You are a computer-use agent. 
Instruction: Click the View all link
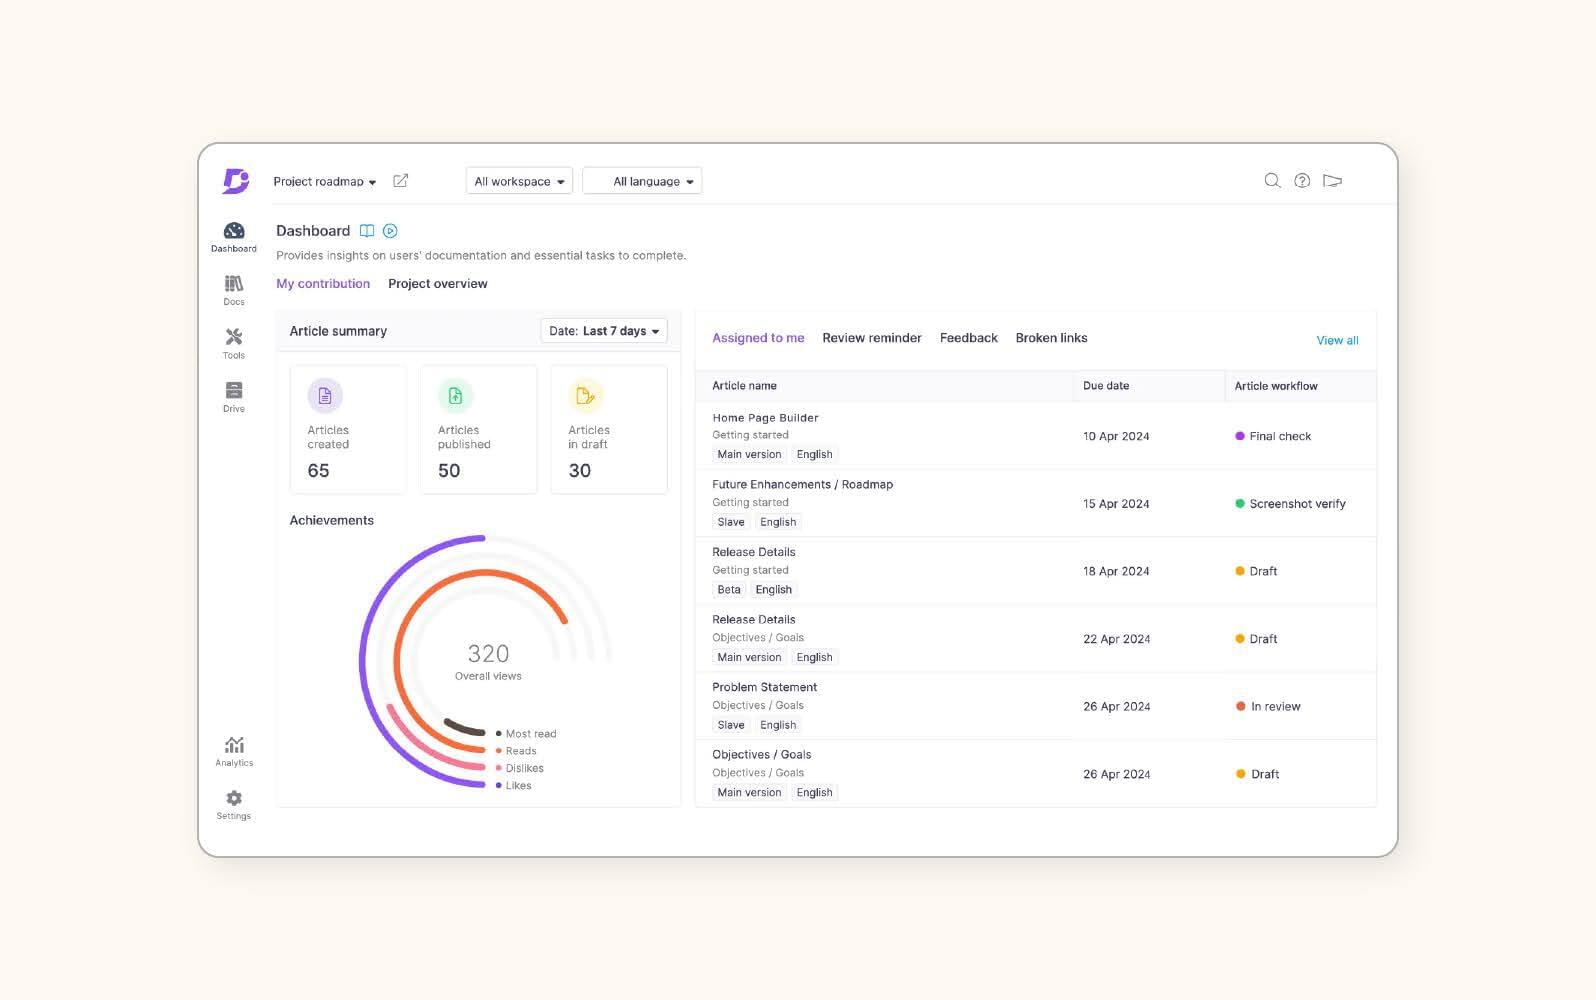[1337, 341]
